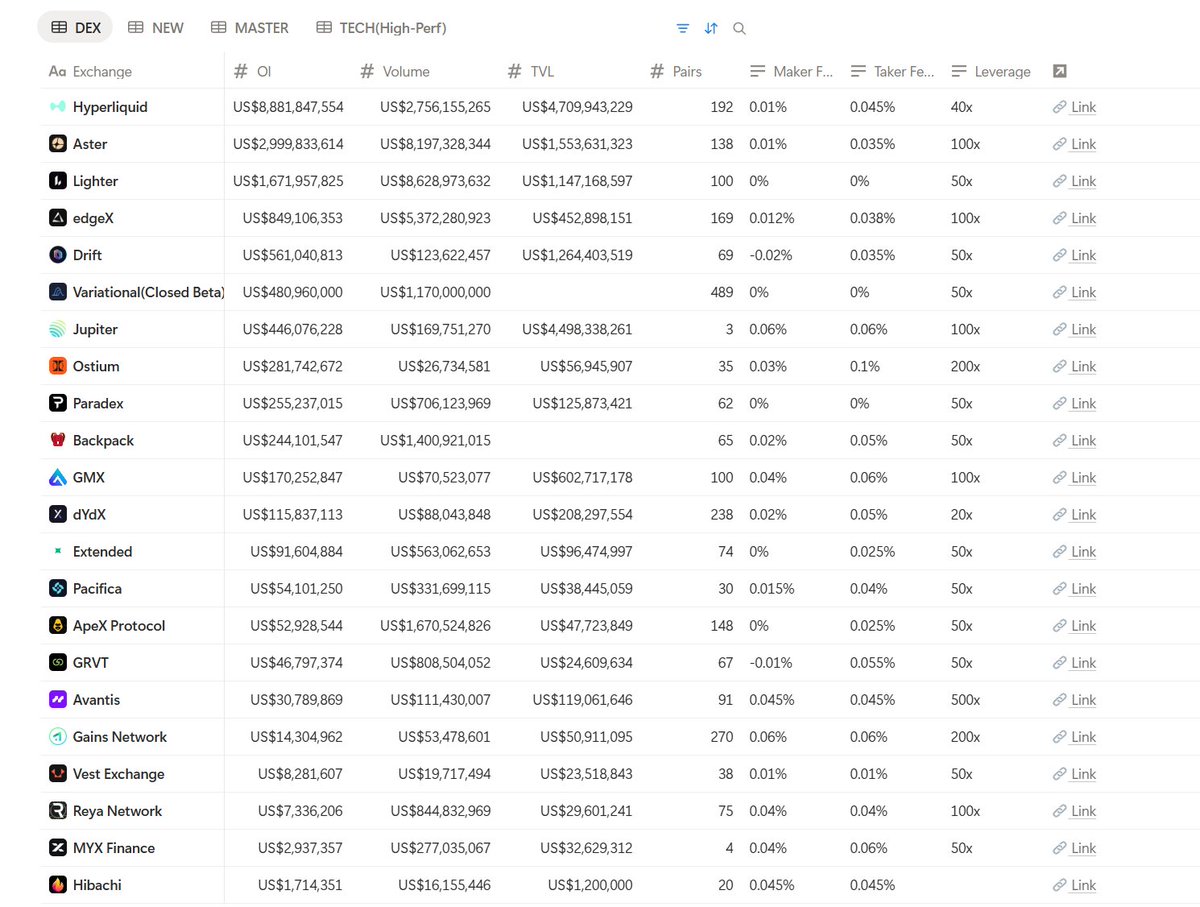Switch to the NEW view tab
This screenshot has height=907, width=1200.
(156, 28)
